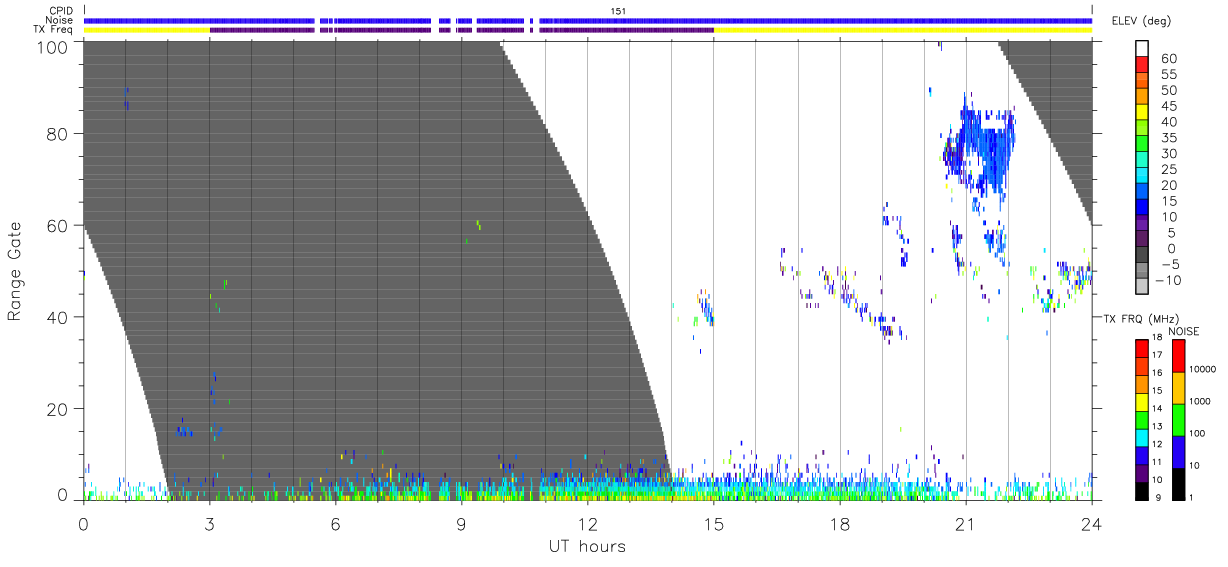Click the '3' tick on UT hours axis
The width and height of the screenshot is (1228, 567).
[209, 523]
